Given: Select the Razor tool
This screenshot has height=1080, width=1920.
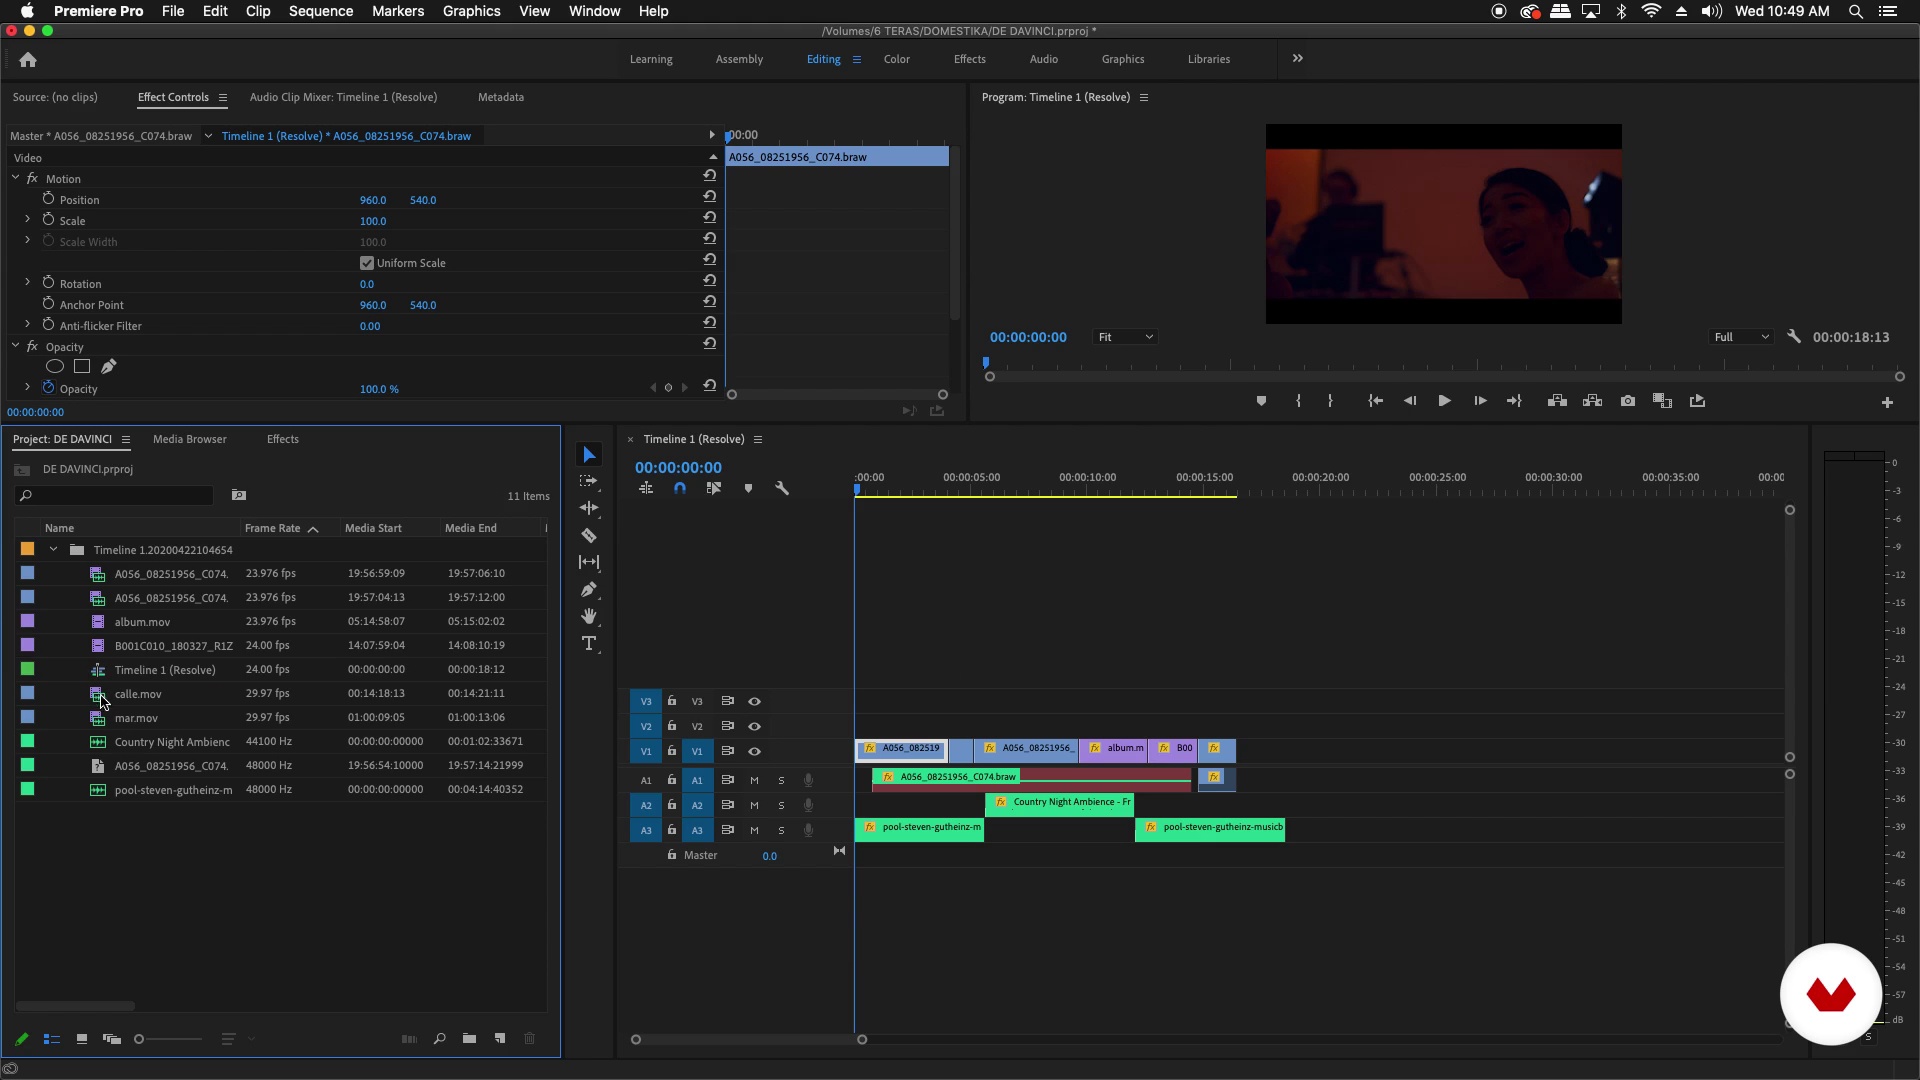Looking at the screenshot, I should [589, 535].
